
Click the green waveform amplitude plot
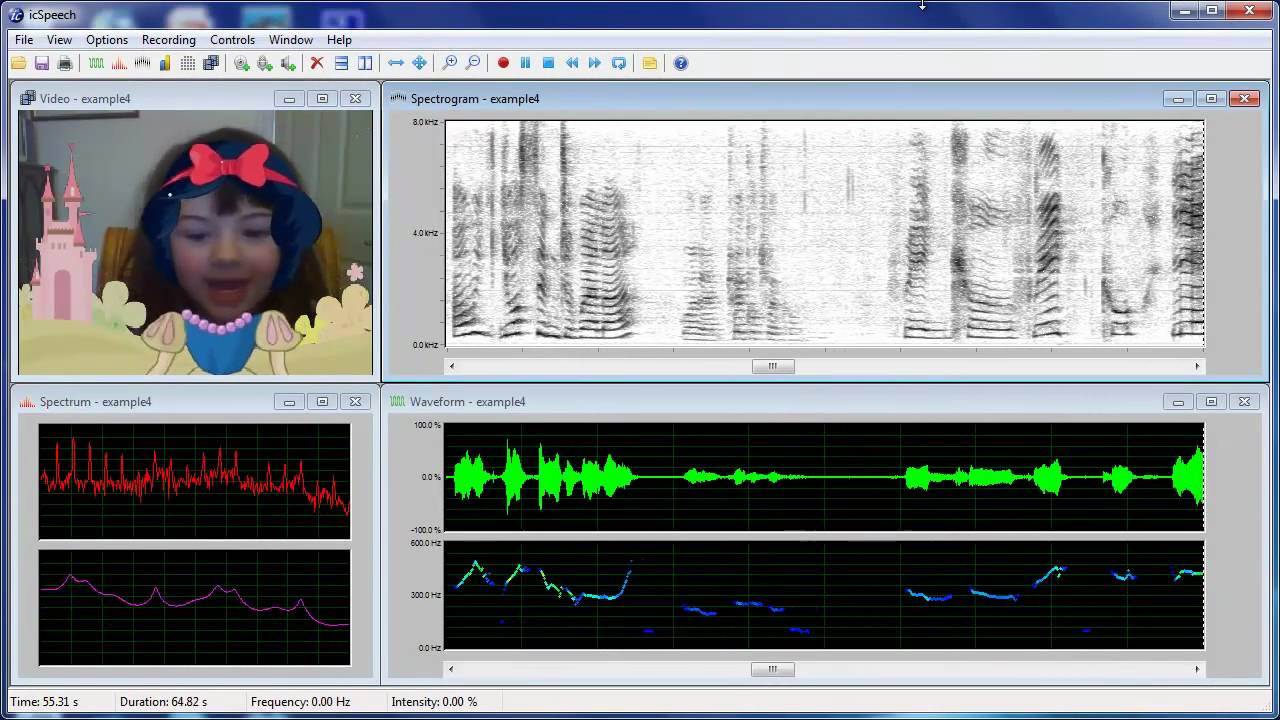coord(824,477)
